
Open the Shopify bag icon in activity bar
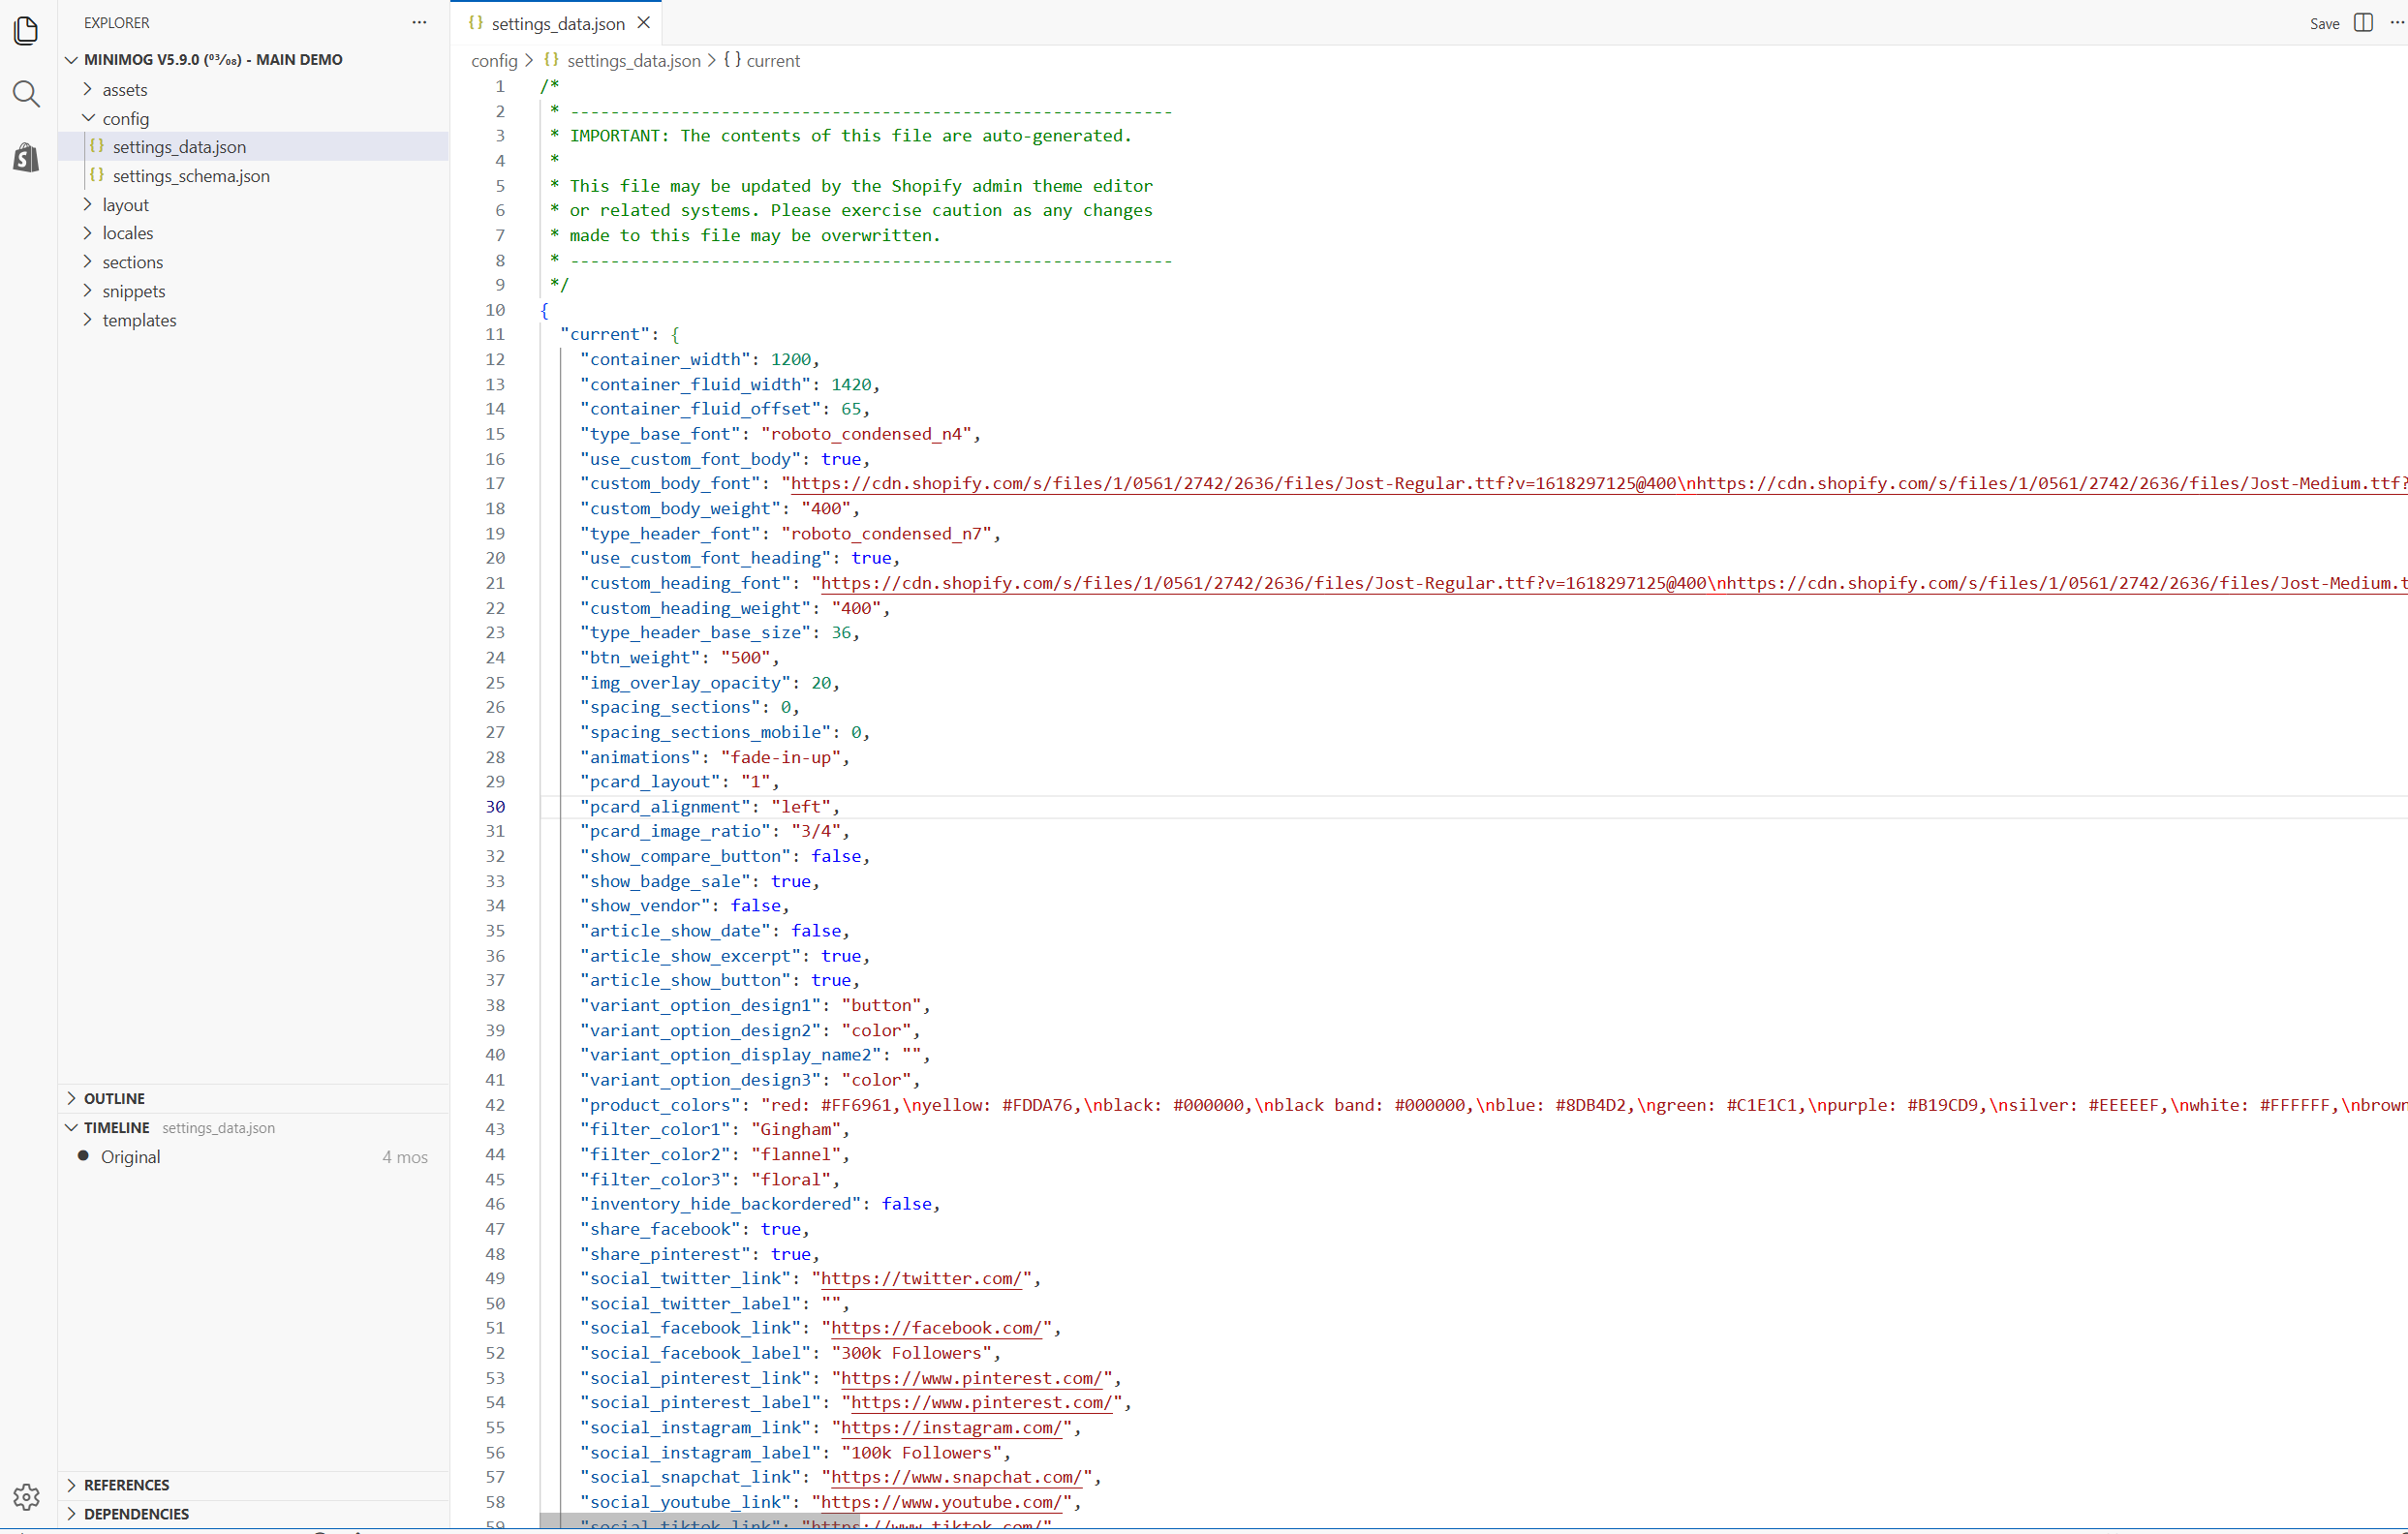coord(27,157)
